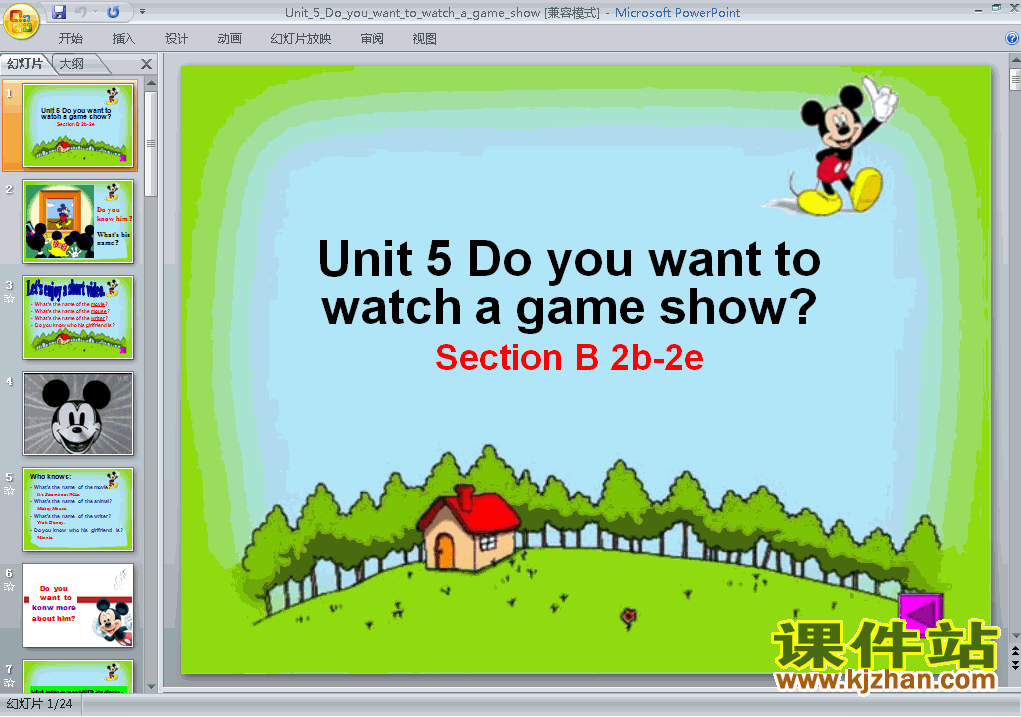Click animation star icon beside slide 7
Viewport: 1021px width, 717px height.
click(9, 682)
